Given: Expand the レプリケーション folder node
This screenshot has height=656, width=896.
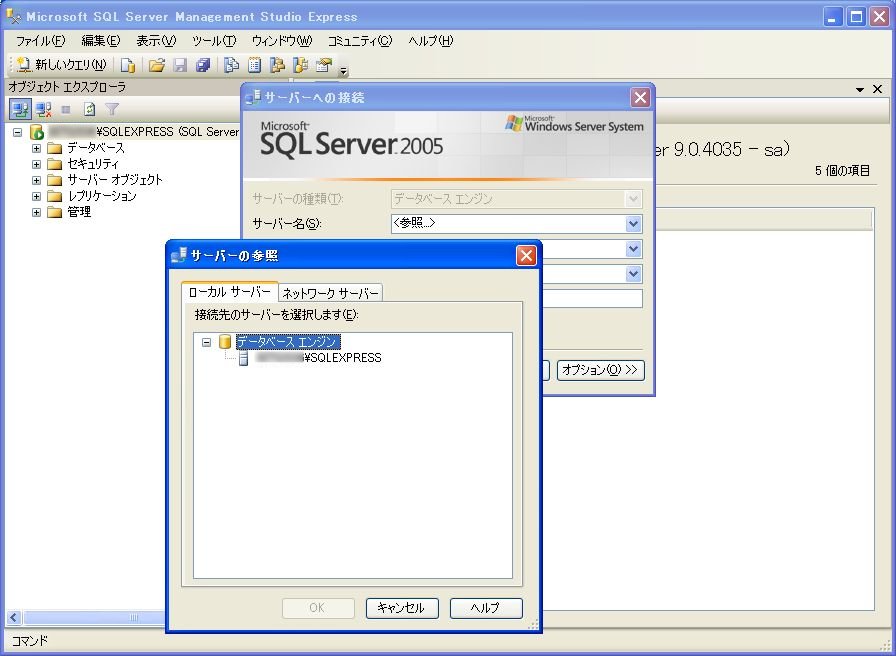Looking at the screenshot, I should pyautogui.click(x=37, y=196).
